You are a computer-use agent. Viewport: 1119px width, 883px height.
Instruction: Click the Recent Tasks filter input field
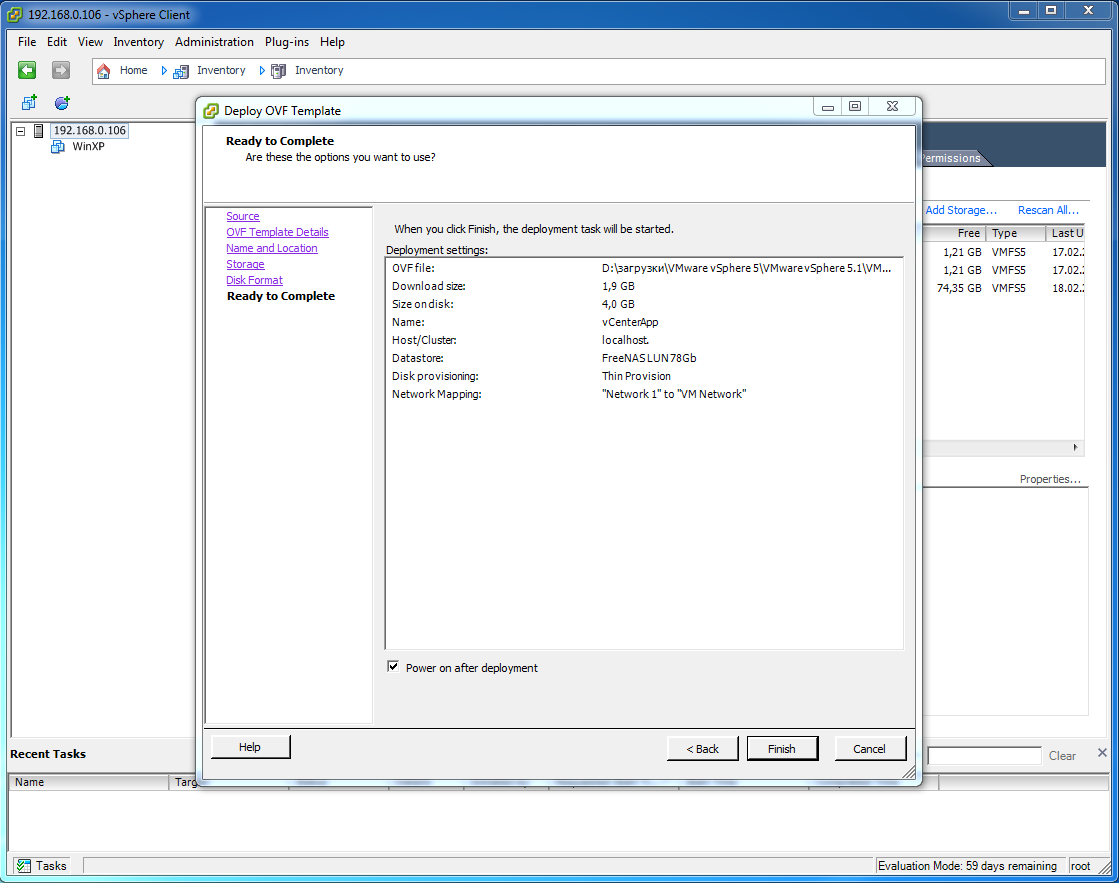[984, 756]
